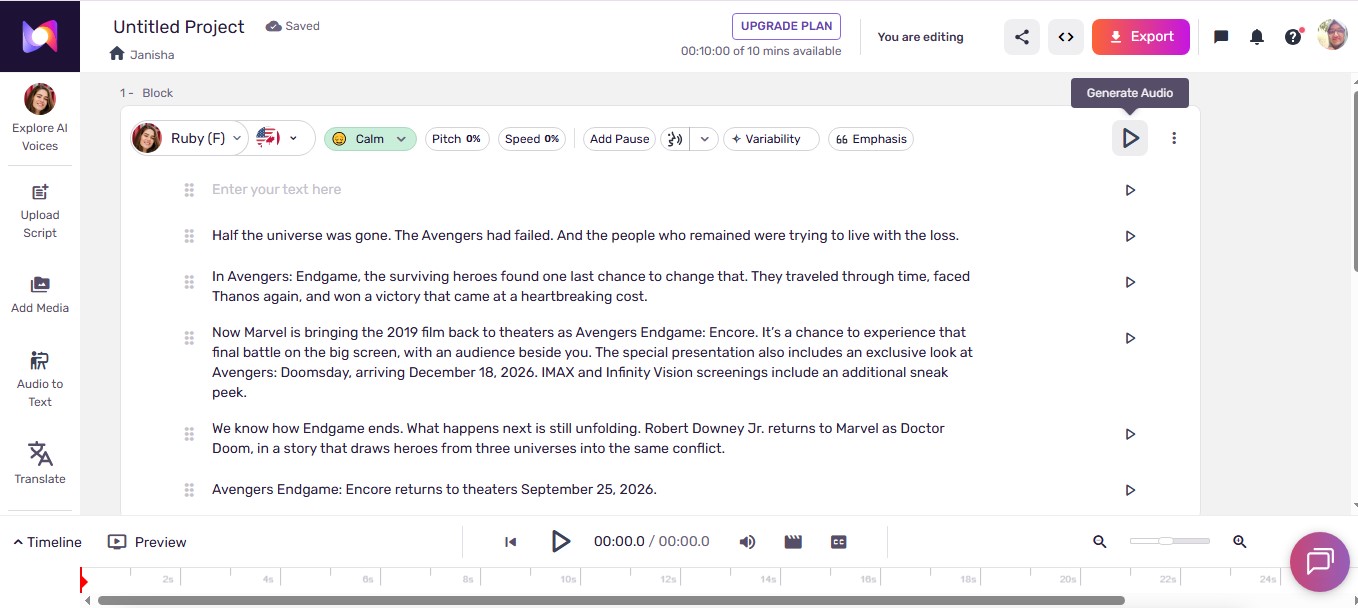Open Upload Script option
Screen dimensions: 1358x608
click(40, 211)
